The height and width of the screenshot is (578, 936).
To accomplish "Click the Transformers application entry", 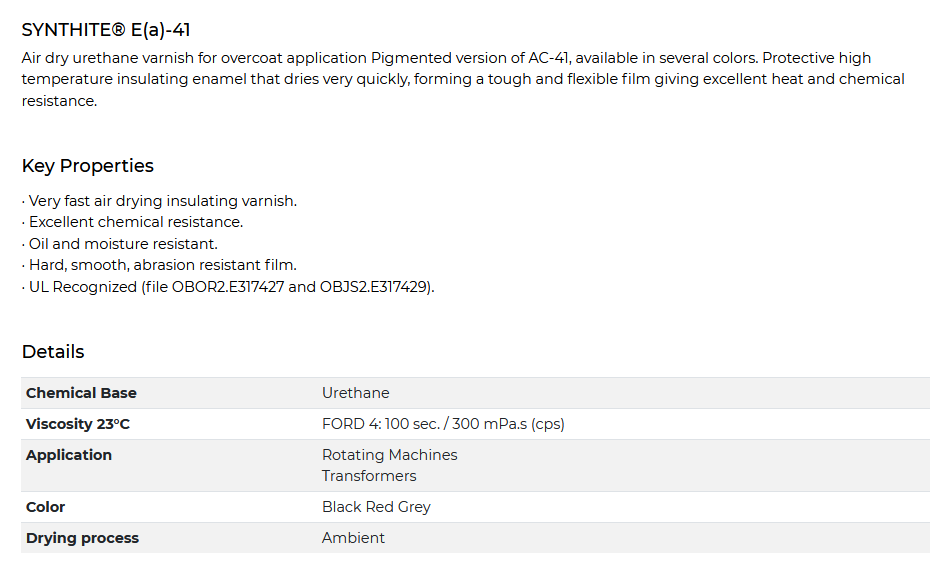I will pos(369,476).
